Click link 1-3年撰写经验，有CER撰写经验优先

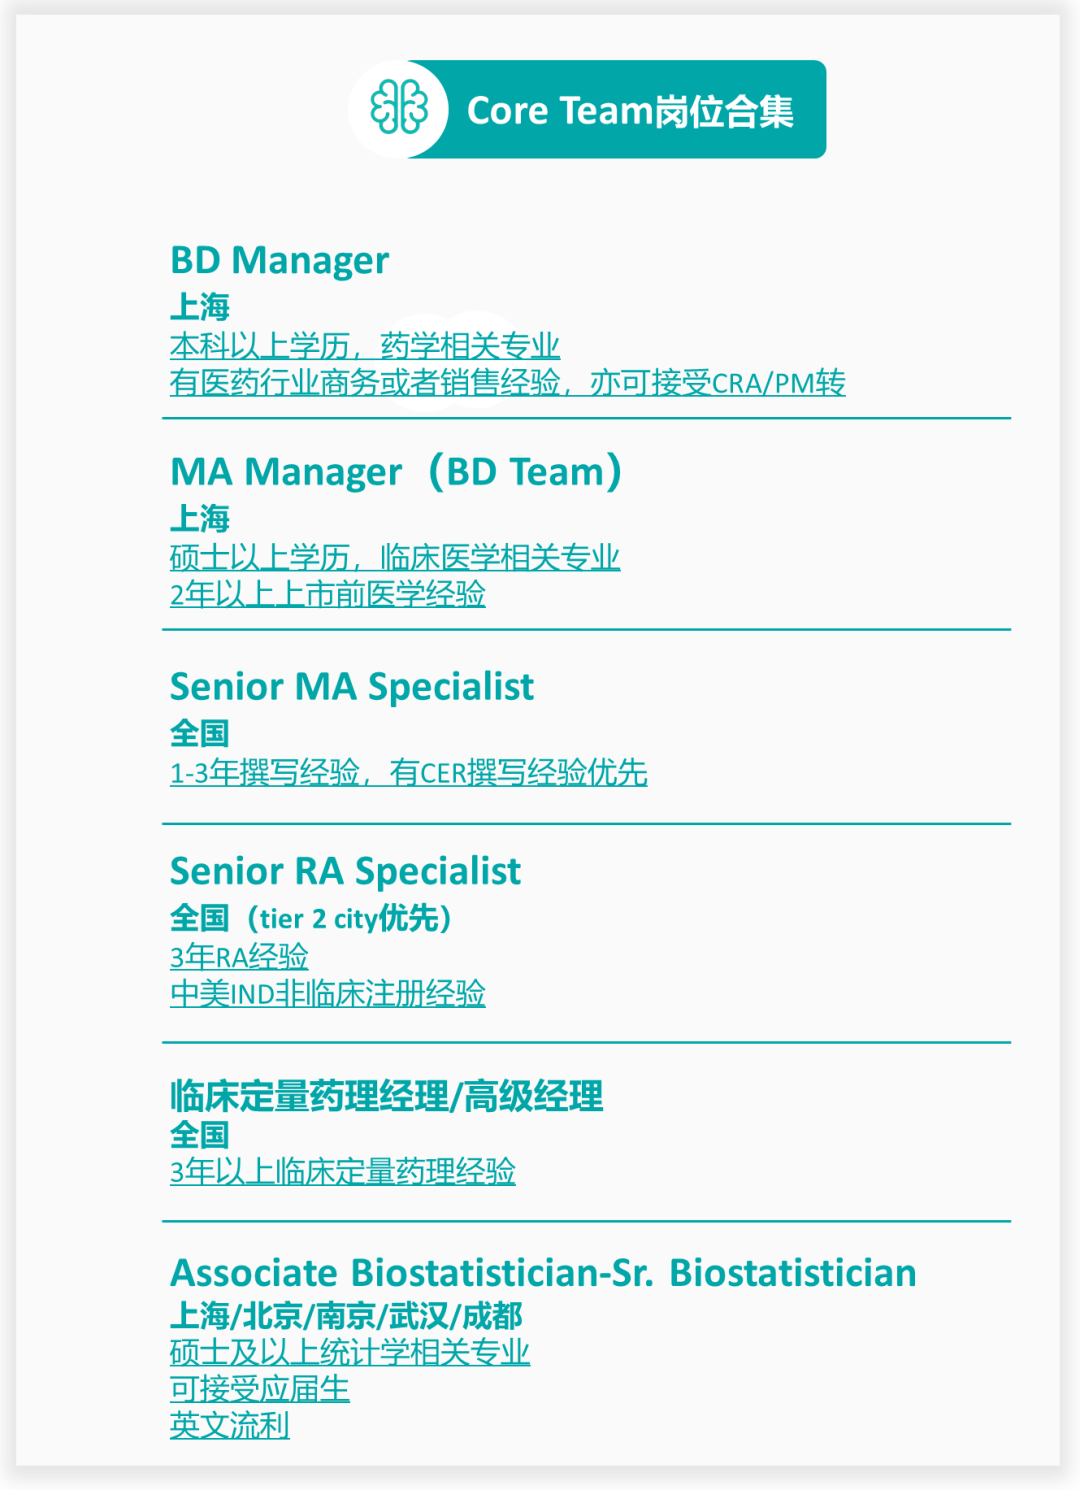click(409, 772)
